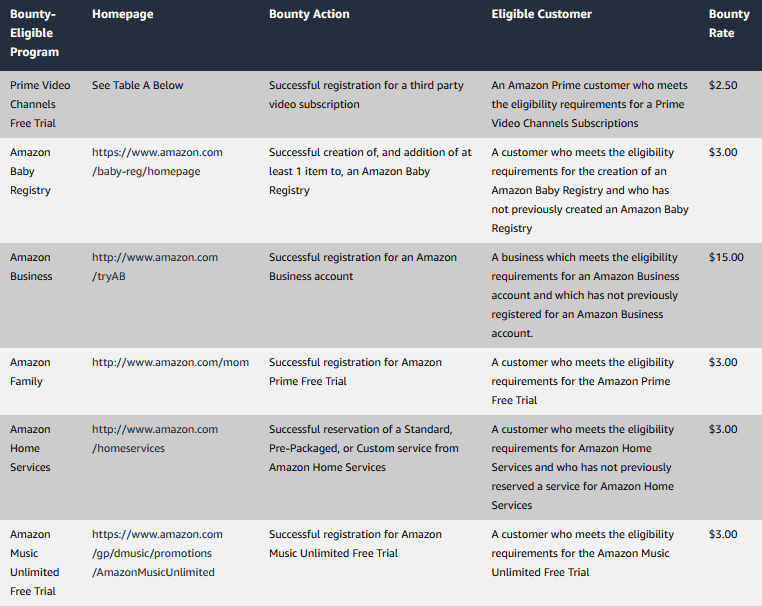The height and width of the screenshot is (607, 762).
Task: Click the 'Bounty-Eligible Program' column header
Action: (35, 33)
